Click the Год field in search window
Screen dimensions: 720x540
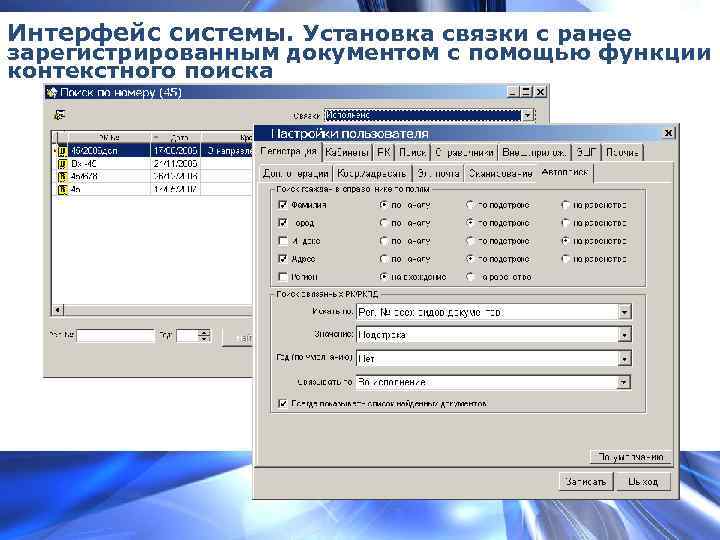(x=188, y=336)
